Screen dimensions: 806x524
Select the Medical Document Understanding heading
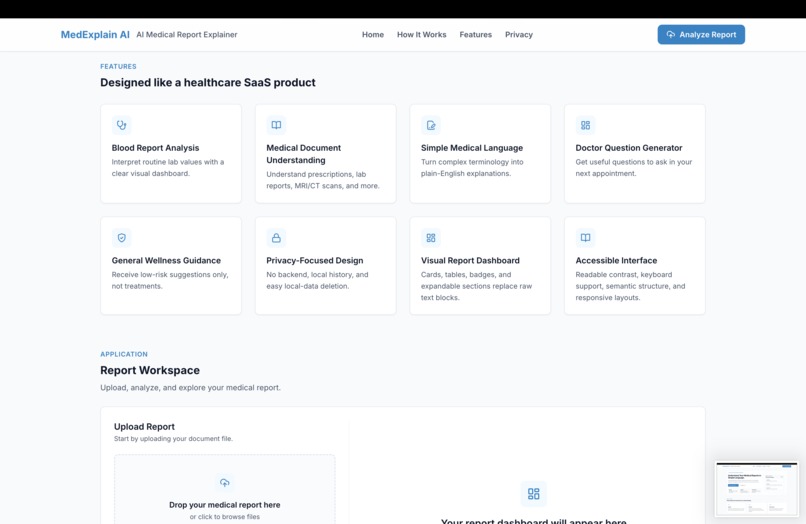tap(304, 154)
